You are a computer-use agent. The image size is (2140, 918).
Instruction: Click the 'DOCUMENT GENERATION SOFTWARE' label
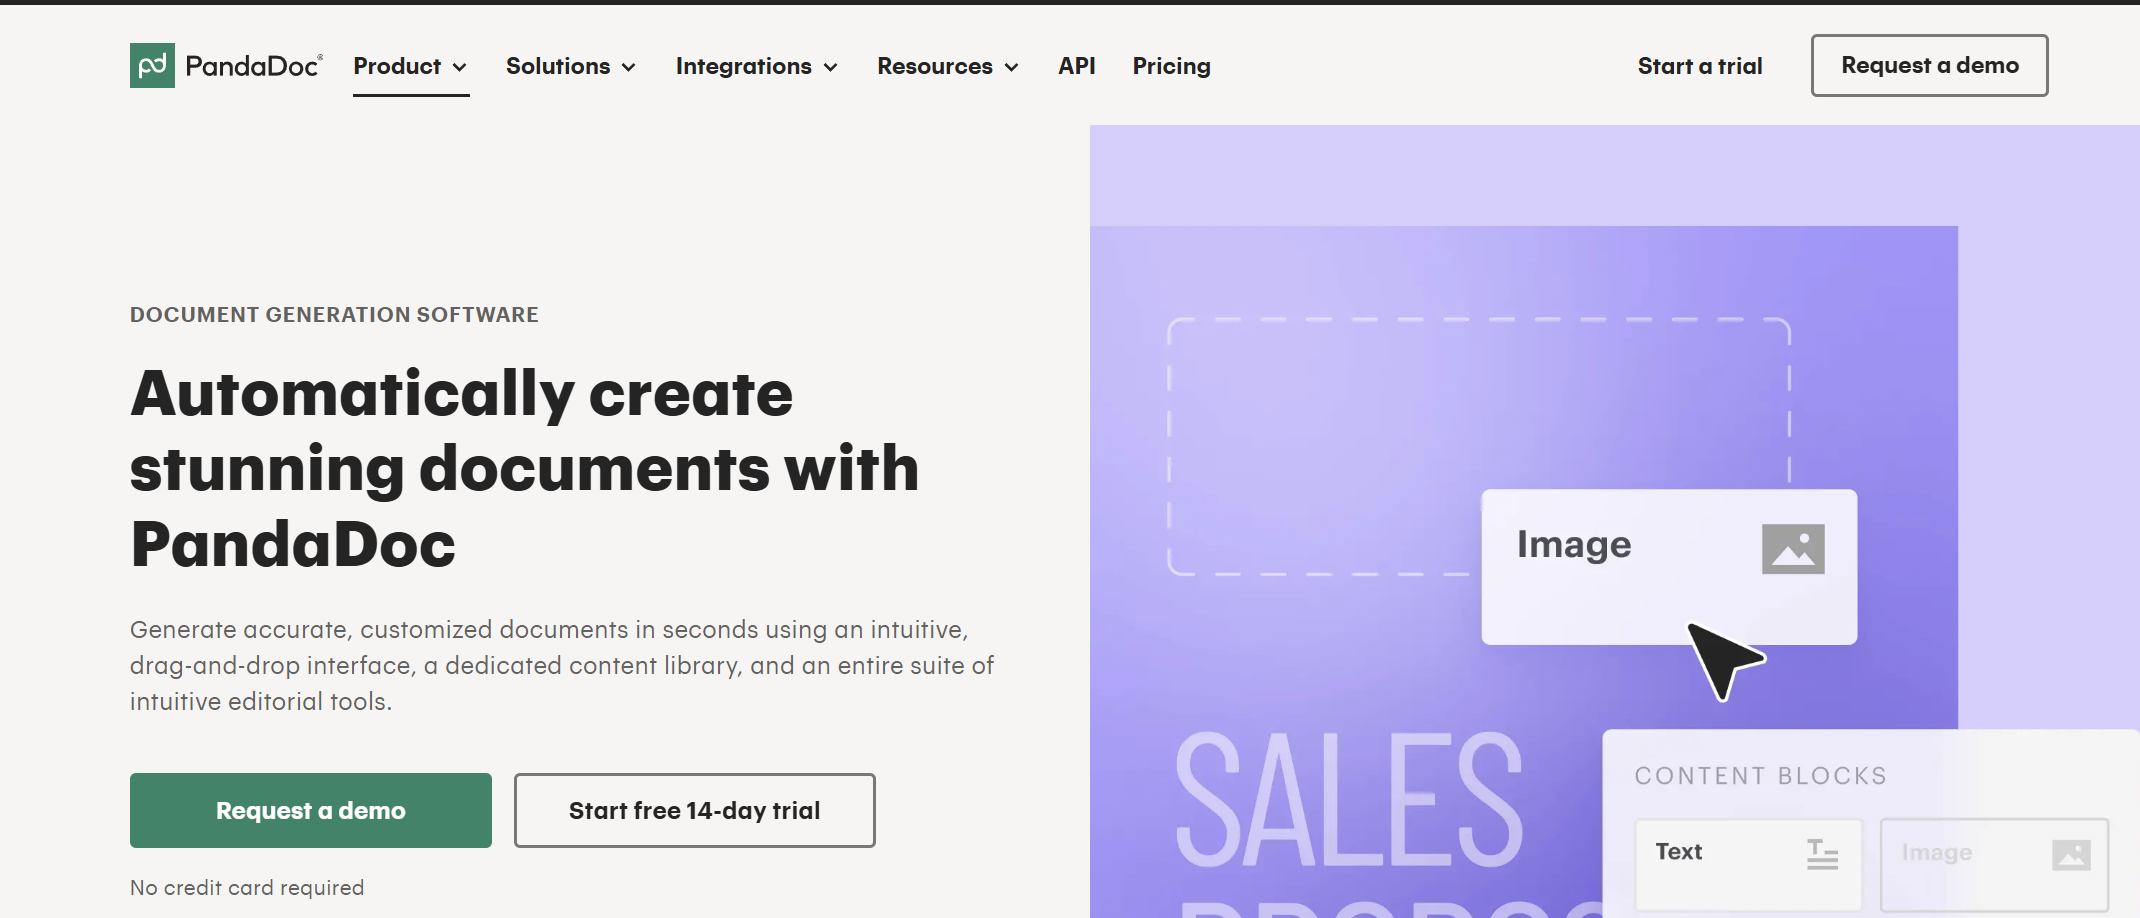tap(334, 315)
